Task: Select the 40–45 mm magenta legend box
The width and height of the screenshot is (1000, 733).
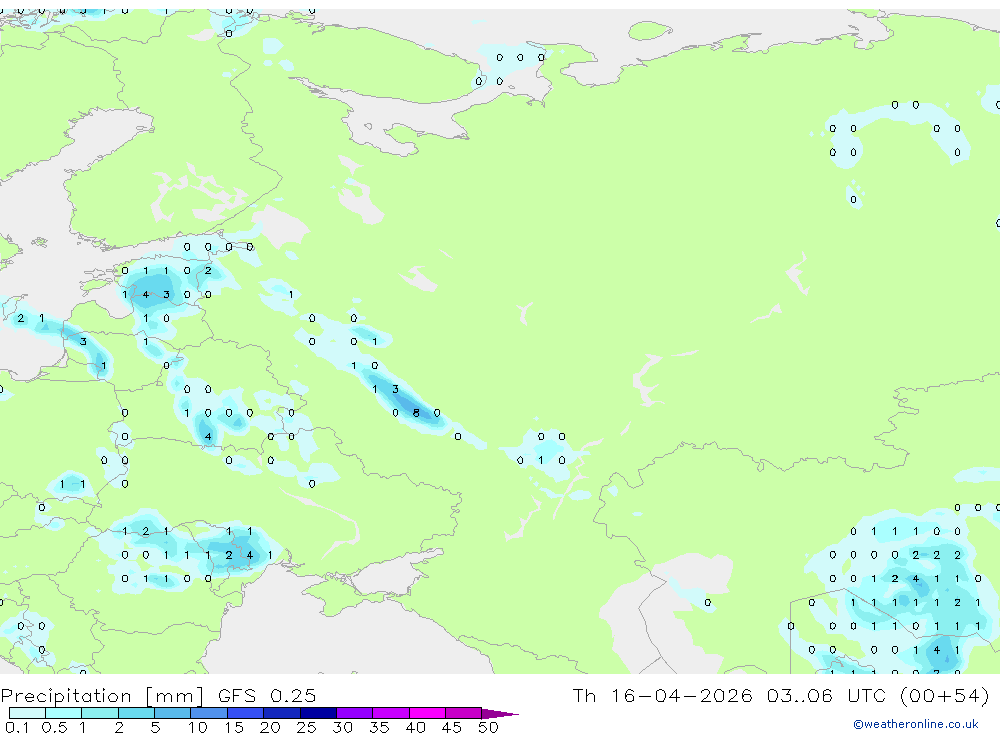Action: pyautogui.click(x=427, y=713)
